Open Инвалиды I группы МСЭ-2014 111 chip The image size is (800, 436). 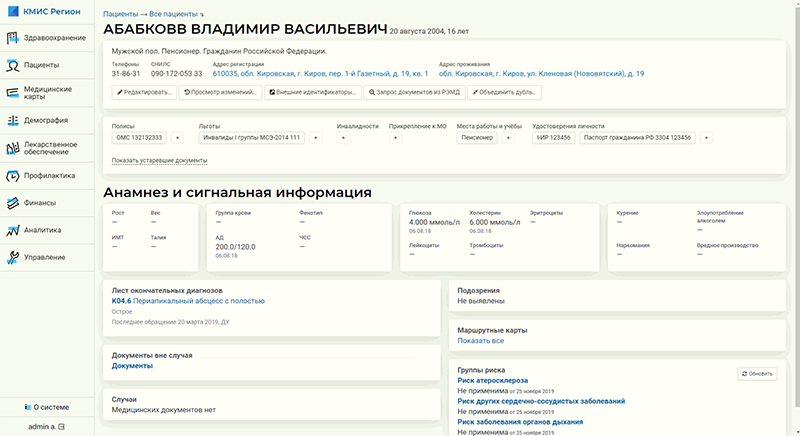click(x=252, y=138)
